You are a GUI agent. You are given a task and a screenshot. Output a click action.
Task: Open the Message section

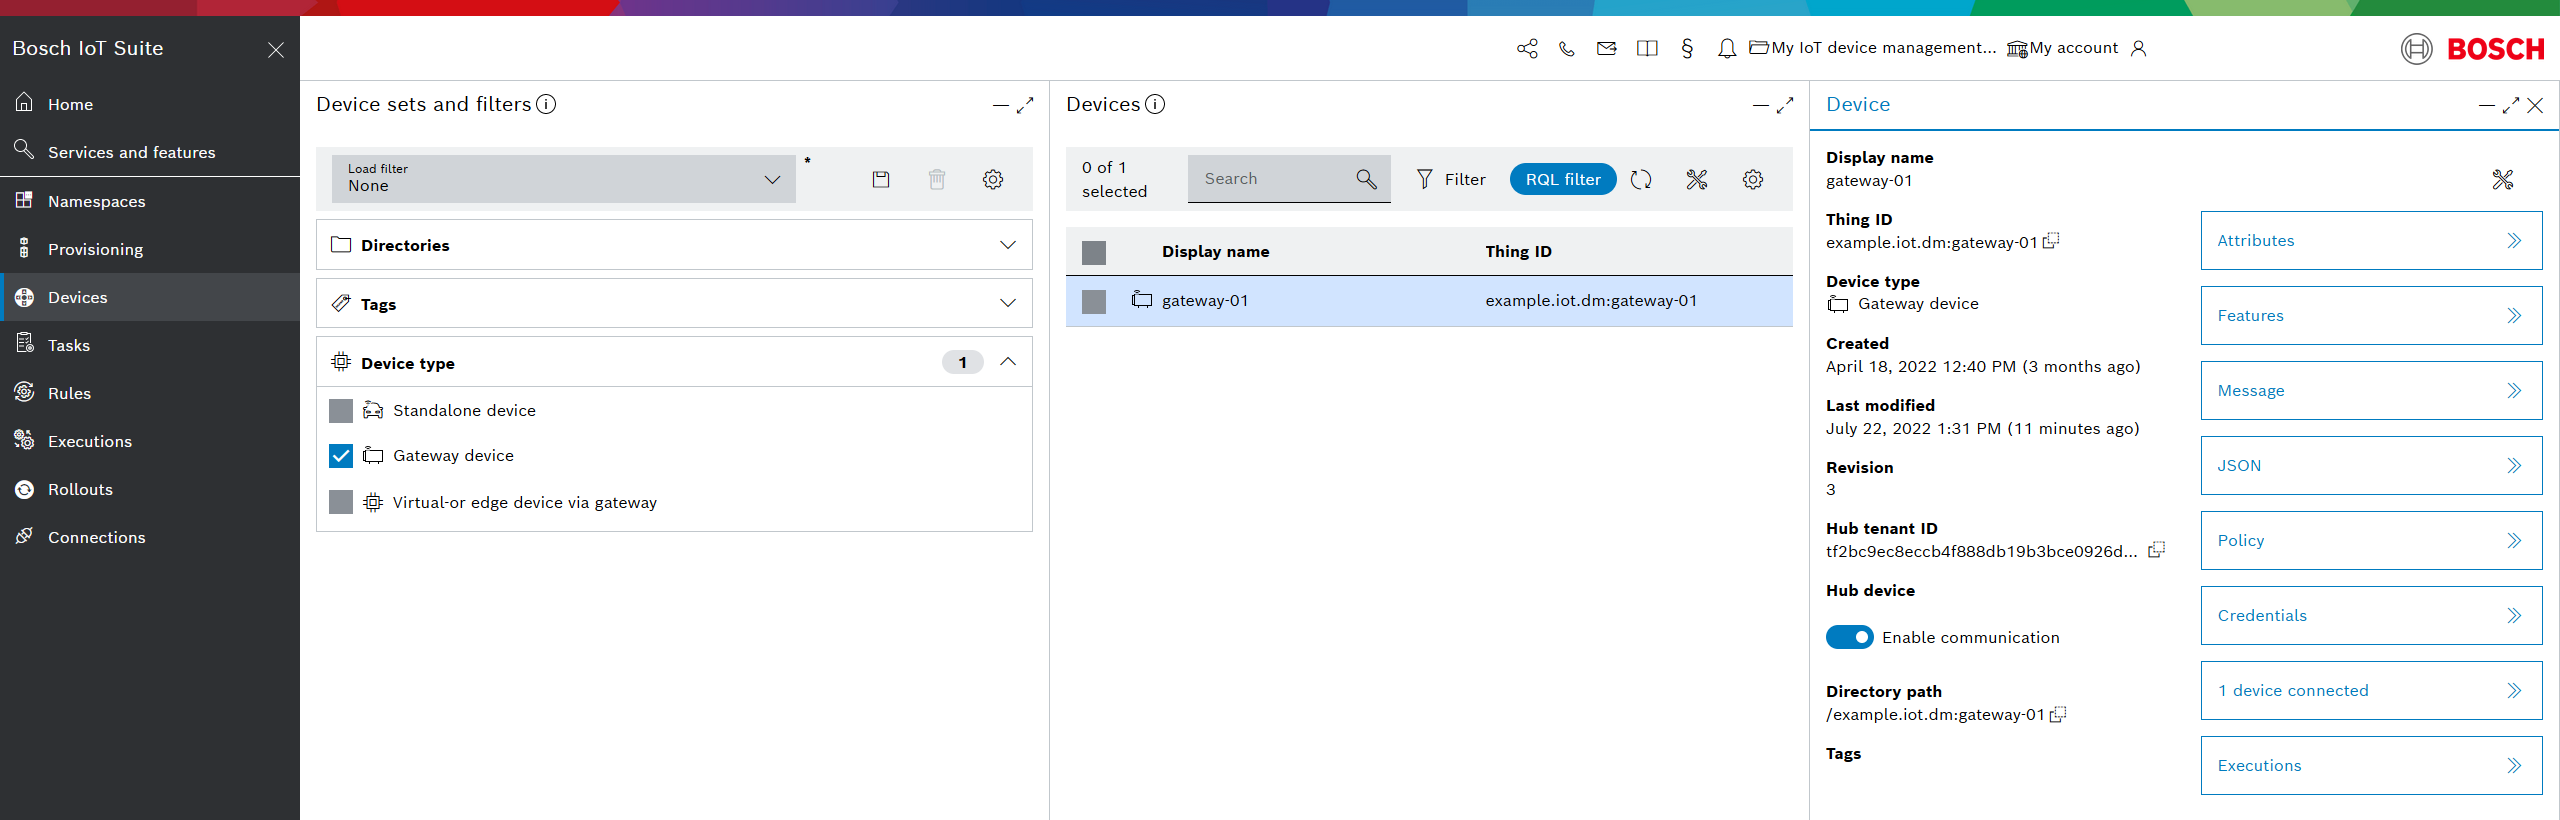click(2371, 390)
